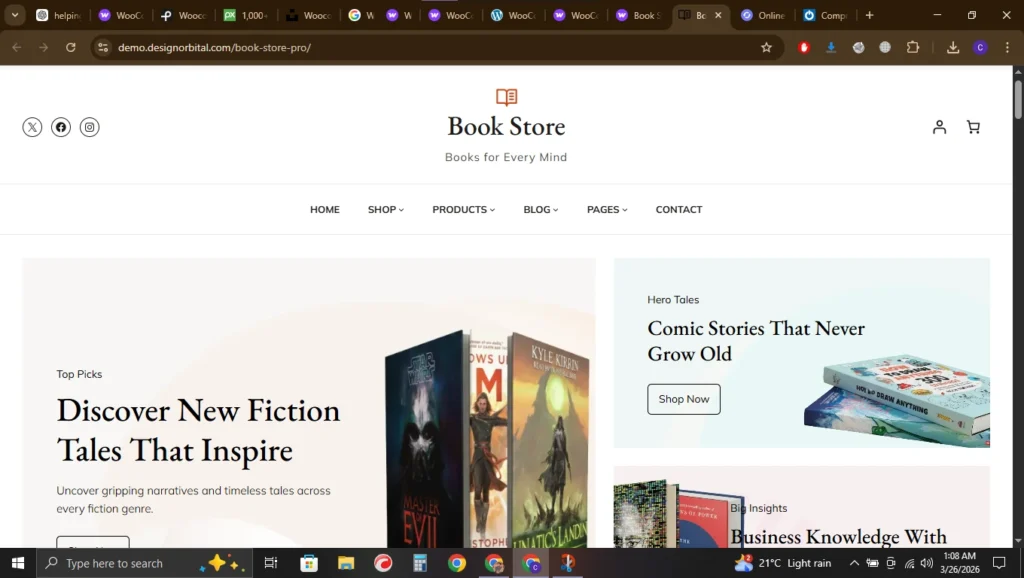Viewport: 1024px width, 578px height.
Task: Open the Chrome profile avatar C
Action: (980, 47)
